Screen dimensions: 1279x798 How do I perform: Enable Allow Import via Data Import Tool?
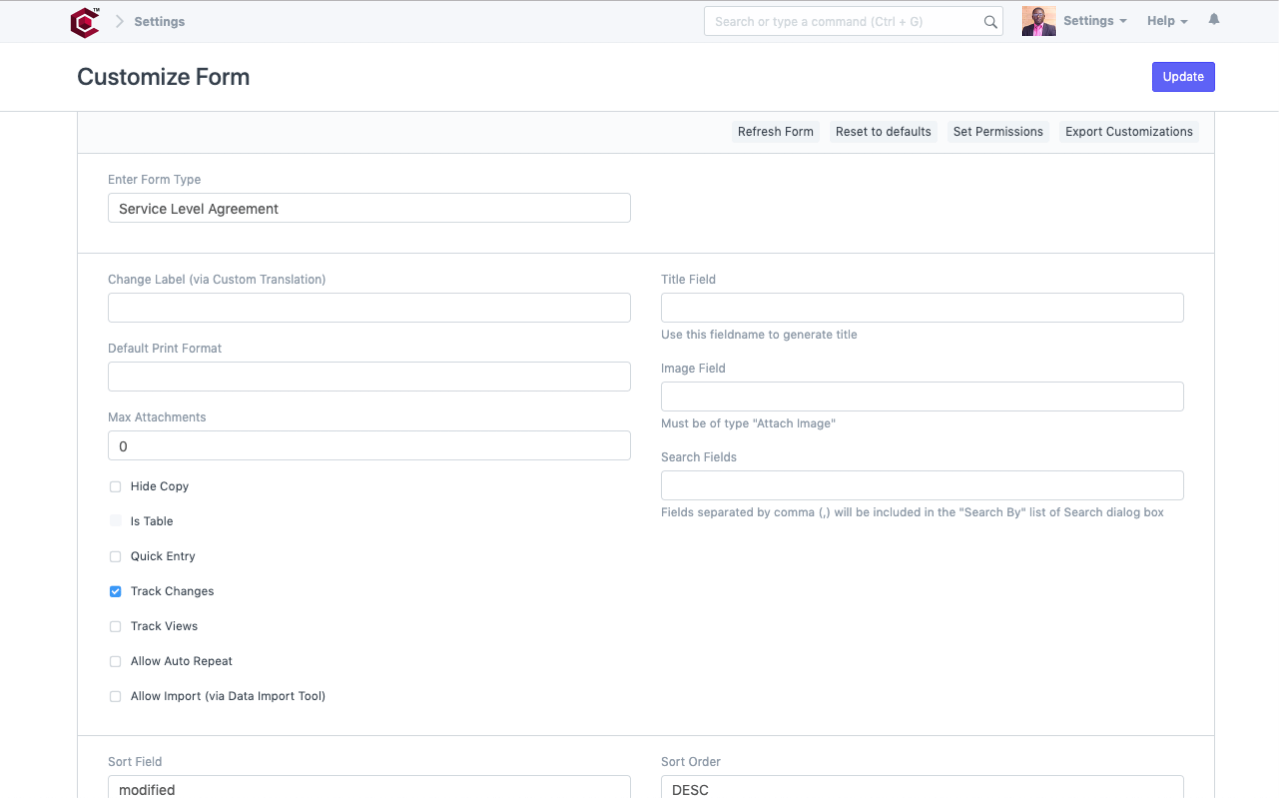coord(115,696)
